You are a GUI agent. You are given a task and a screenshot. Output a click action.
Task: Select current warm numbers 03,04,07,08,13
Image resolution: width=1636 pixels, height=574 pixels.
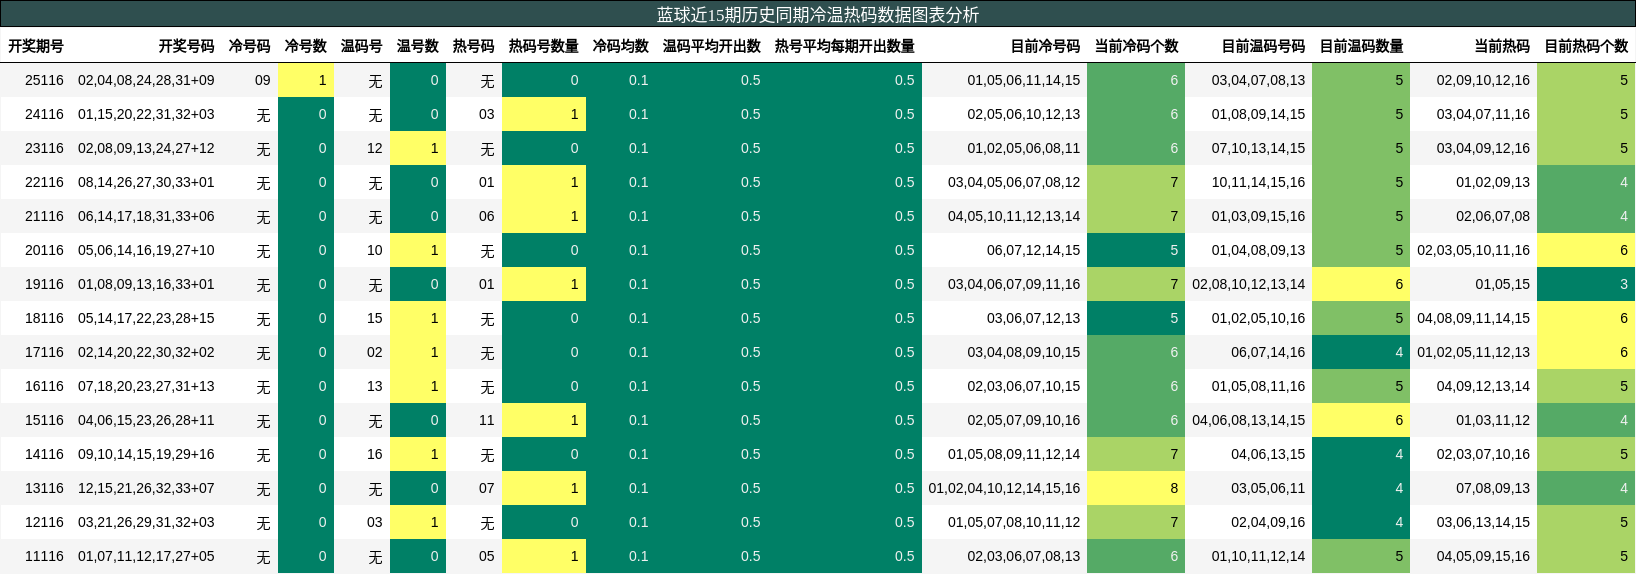point(1258,80)
